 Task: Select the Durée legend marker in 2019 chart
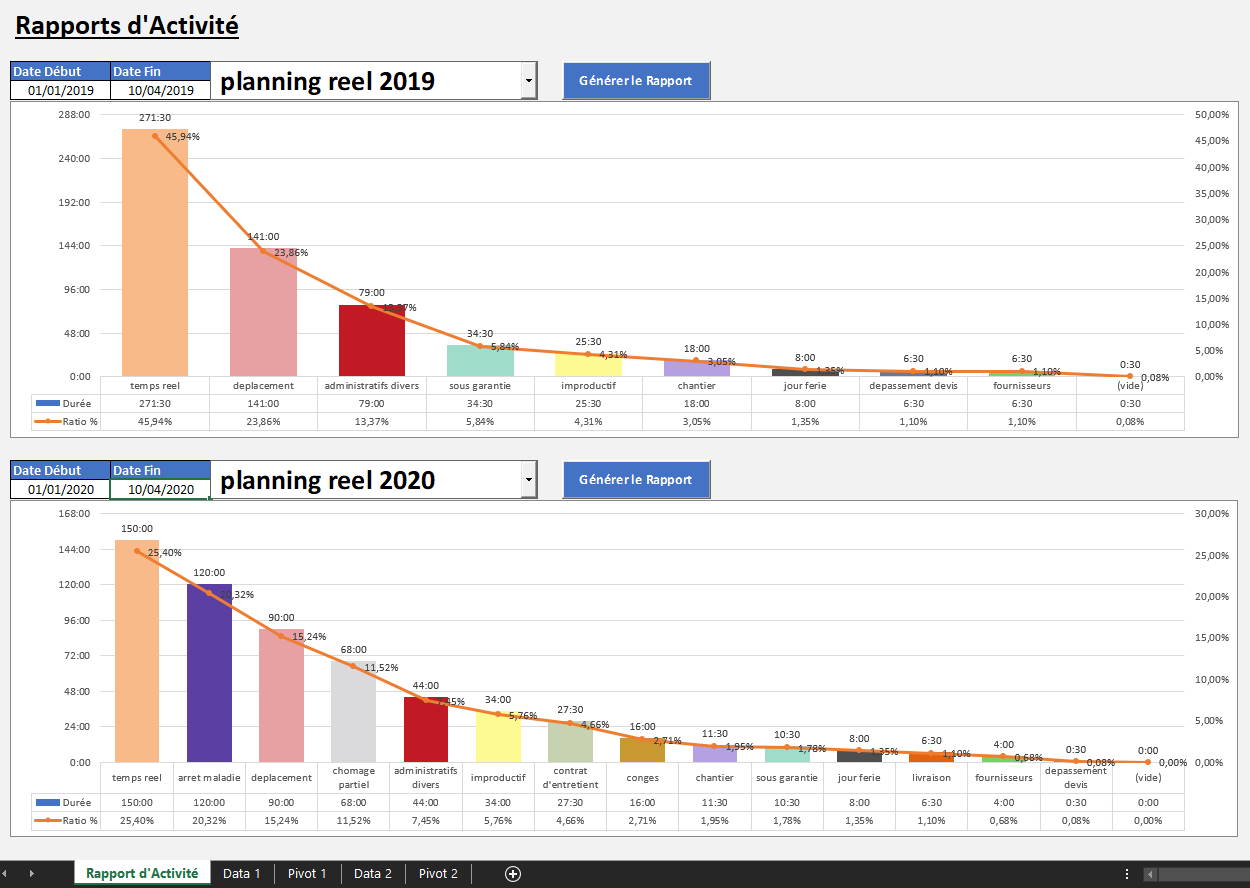point(47,403)
